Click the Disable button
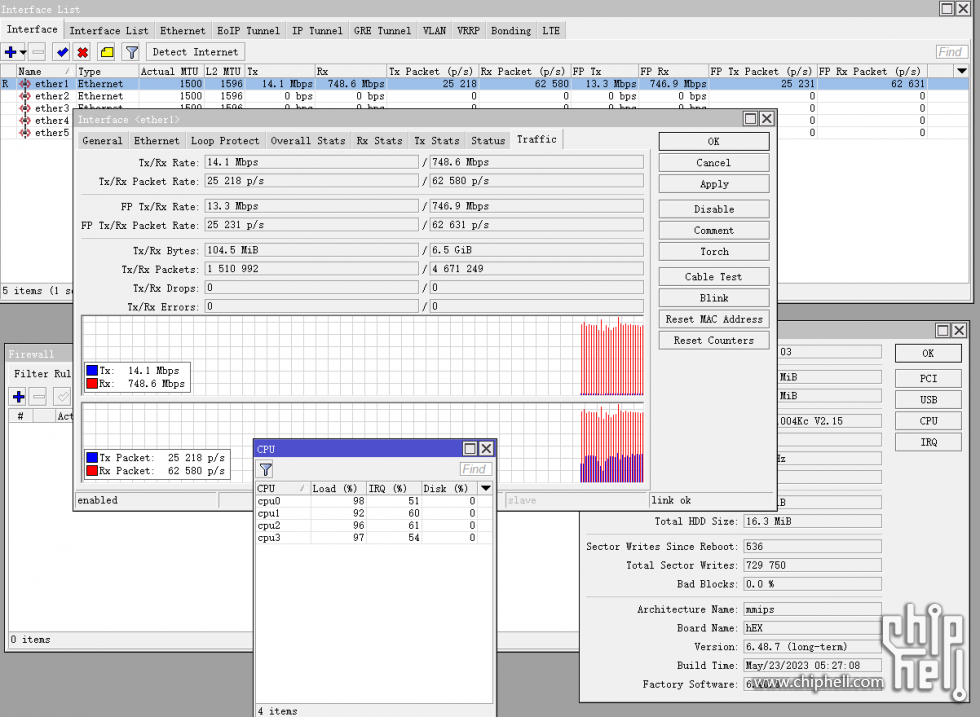 point(714,209)
